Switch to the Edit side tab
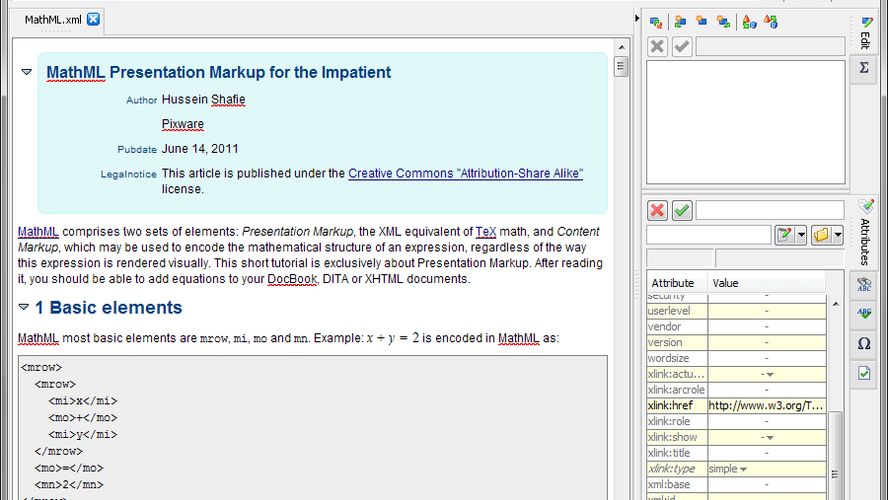 click(x=864, y=33)
